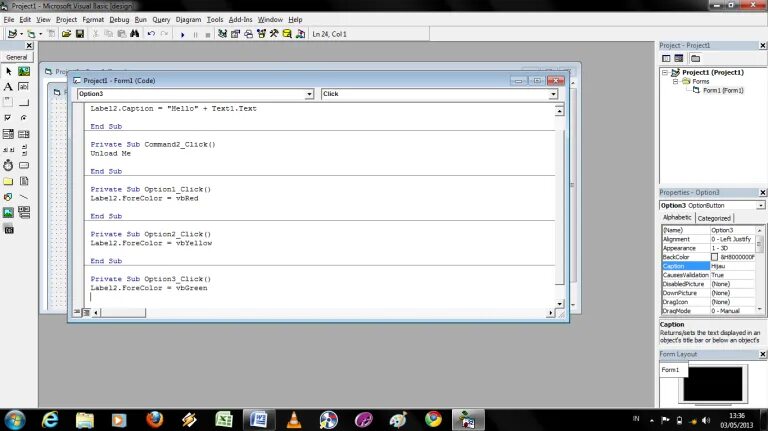Image resolution: width=768 pixels, height=431 pixels.
Task: Select the Timer control in the toolbox
Action: coord(8,165)
